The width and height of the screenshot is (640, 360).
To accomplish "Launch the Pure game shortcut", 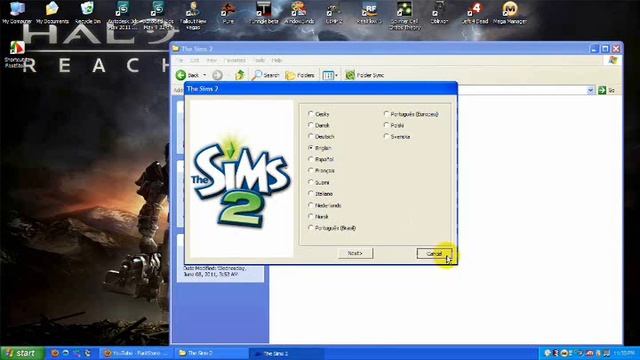I will point(228,13).
